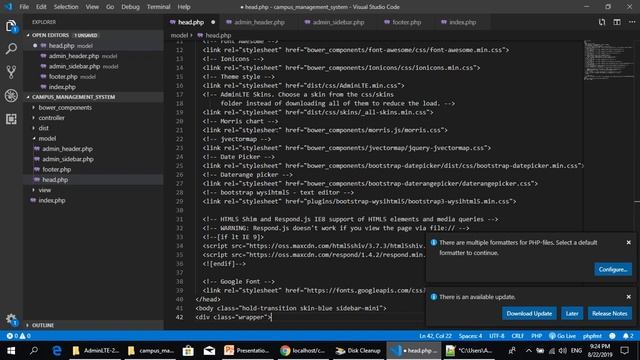The image size is (640, 360).
Task: Open the Debug view icon
Action: pos(11,96)
